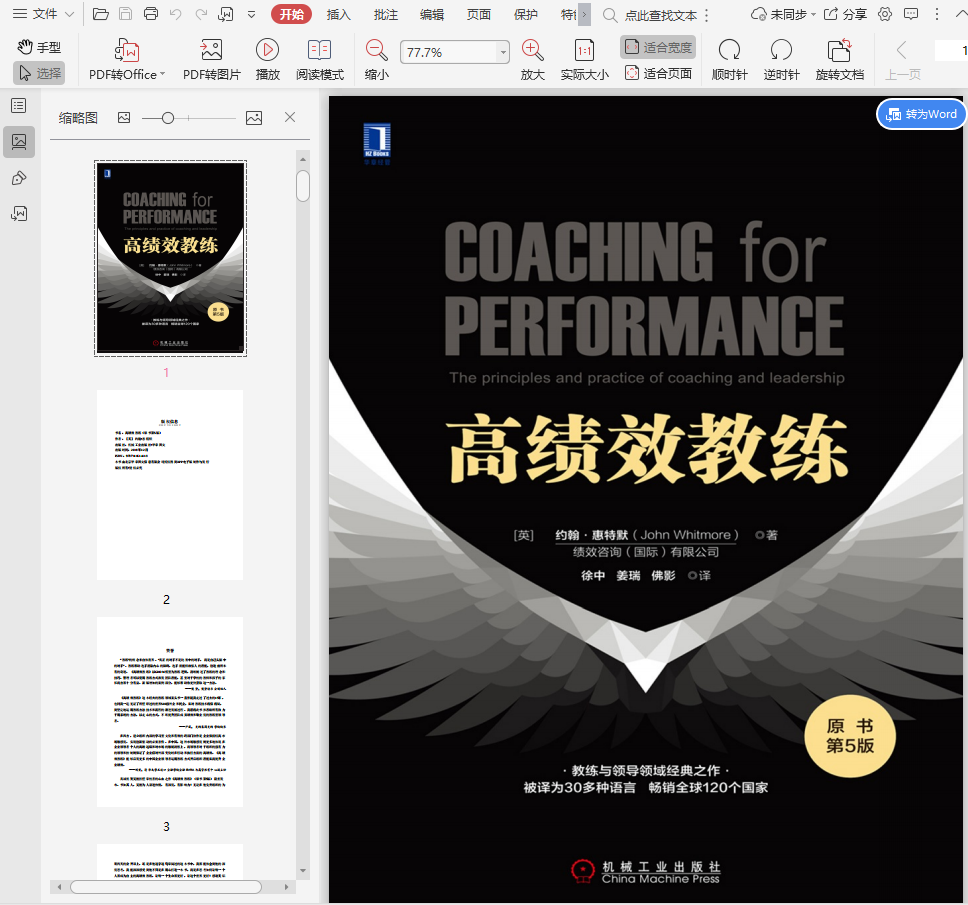The width and height of the screenshot is (968, 905).
Task: Open the feedback comment icon
Action: click(x=911, y=14)
